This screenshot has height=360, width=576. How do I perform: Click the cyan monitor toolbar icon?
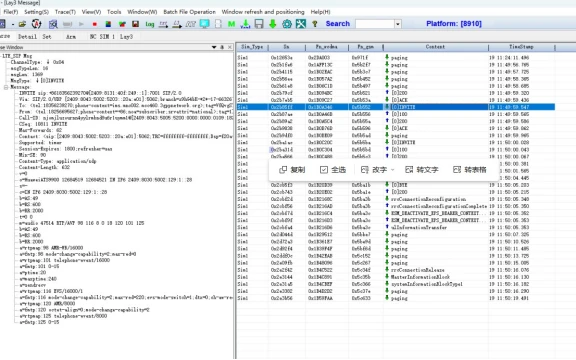(x=205, y=24)
